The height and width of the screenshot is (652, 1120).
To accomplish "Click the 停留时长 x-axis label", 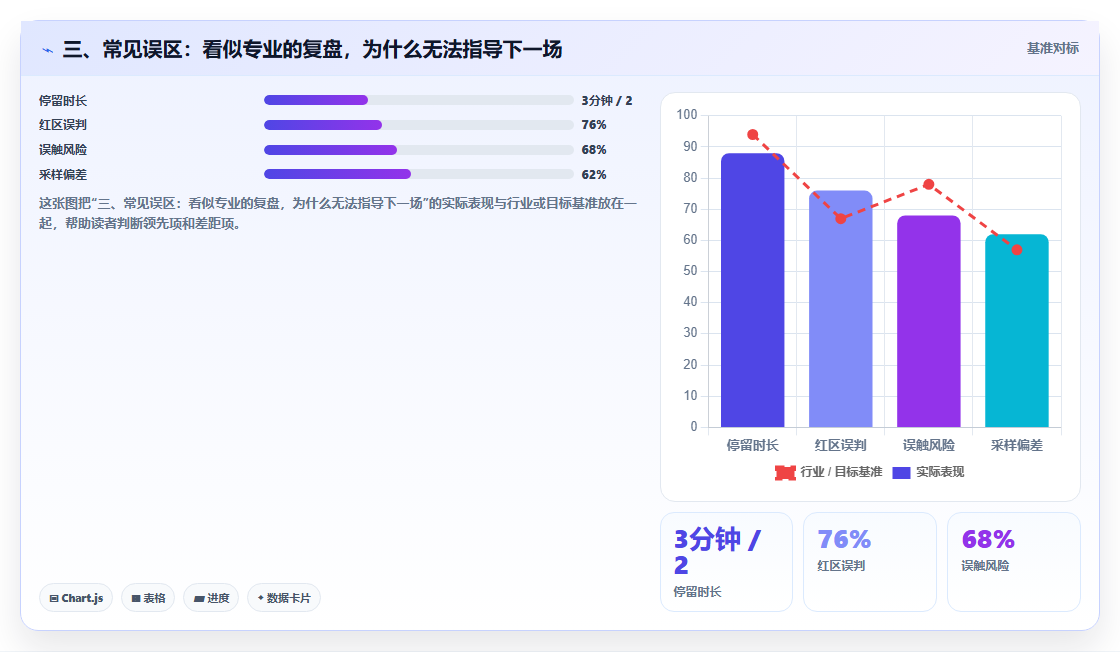I will 752,446.
